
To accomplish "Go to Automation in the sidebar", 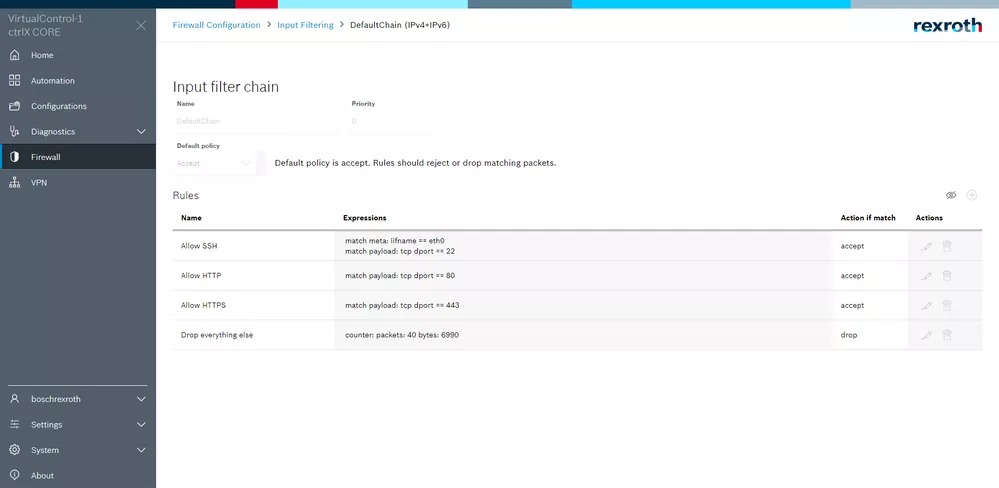I will 52,81.
